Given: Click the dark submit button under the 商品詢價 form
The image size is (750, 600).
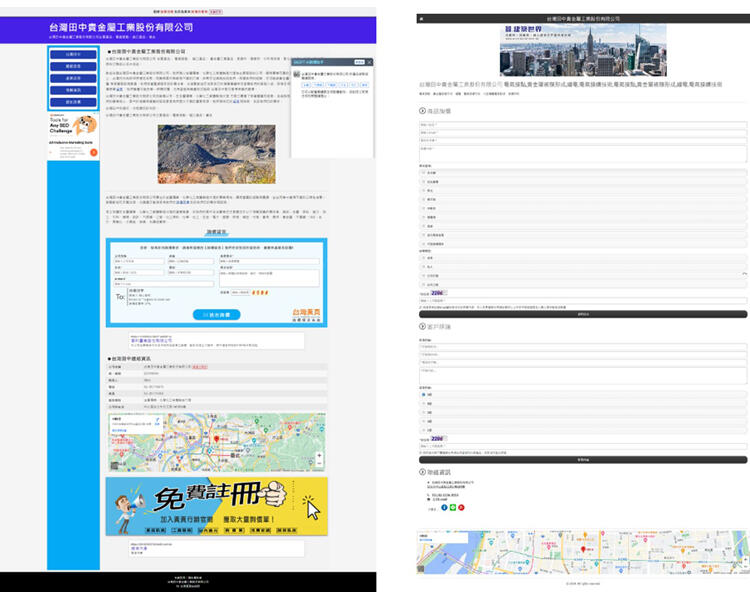Looking at the screenshot, I should 583,314.
